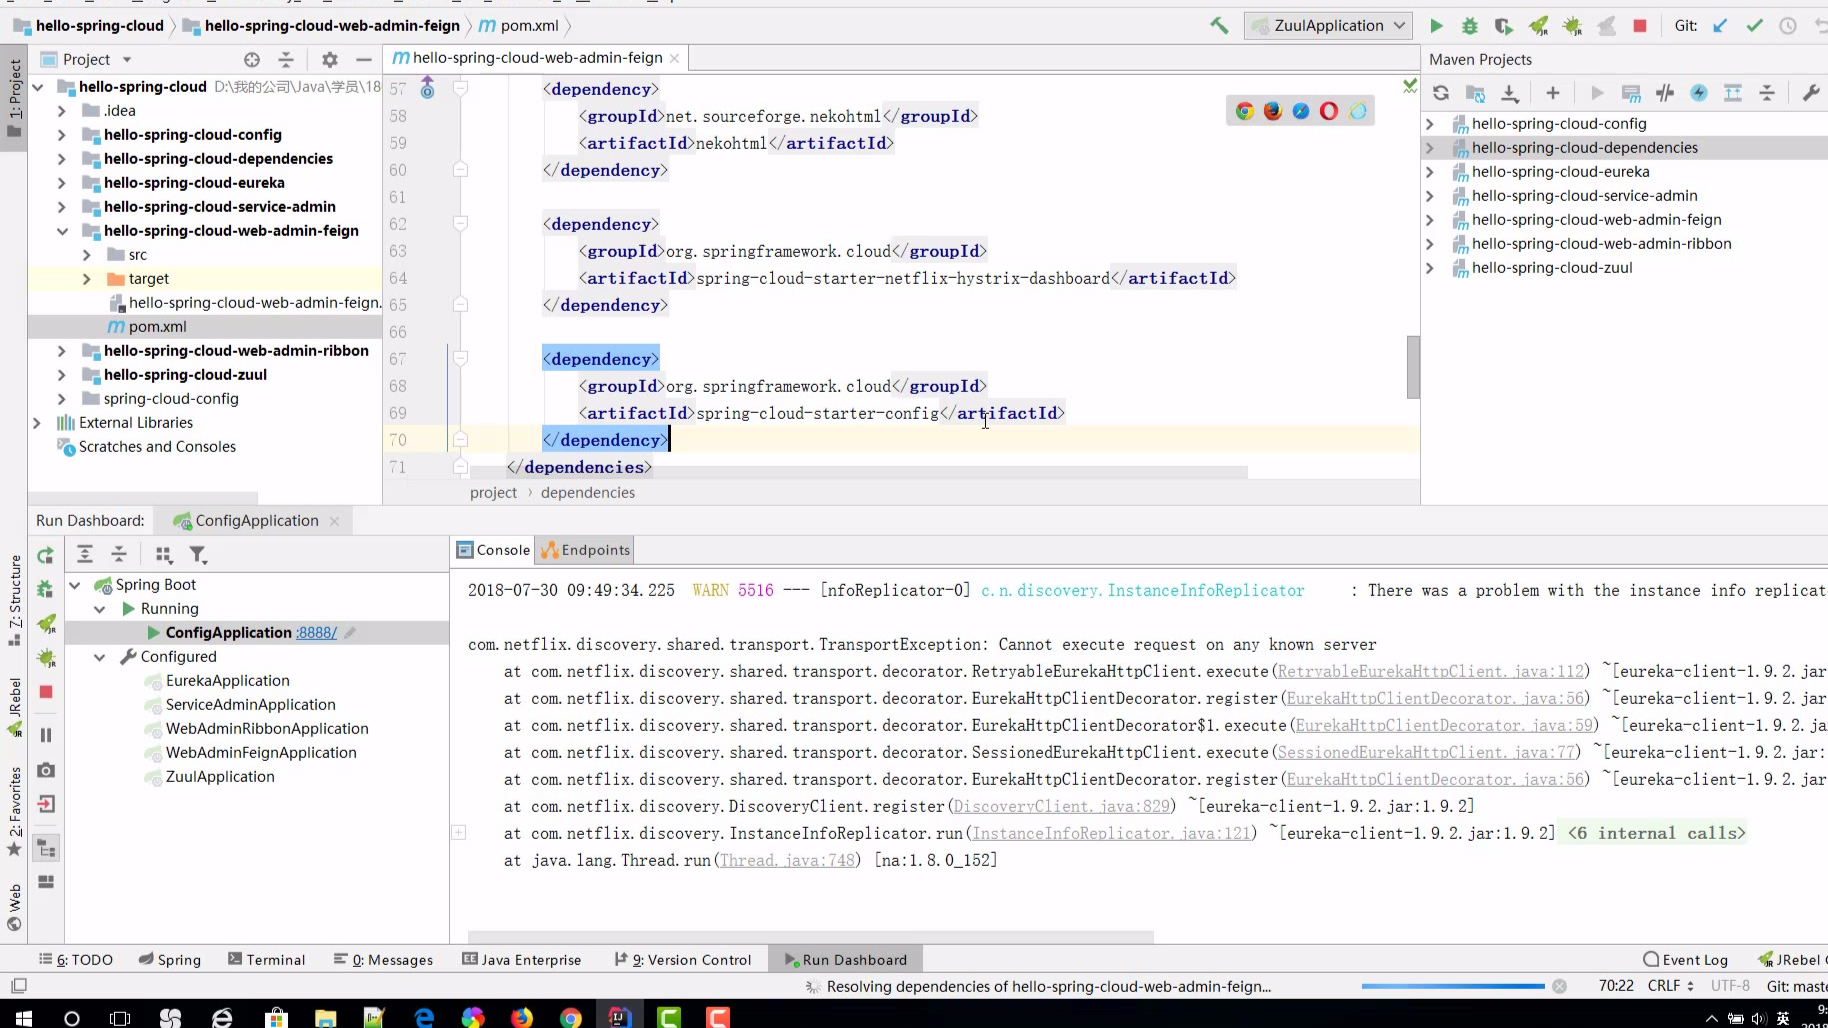
Task: Click the green Run button in top toolbar
Action: [x=1436, y=26]
